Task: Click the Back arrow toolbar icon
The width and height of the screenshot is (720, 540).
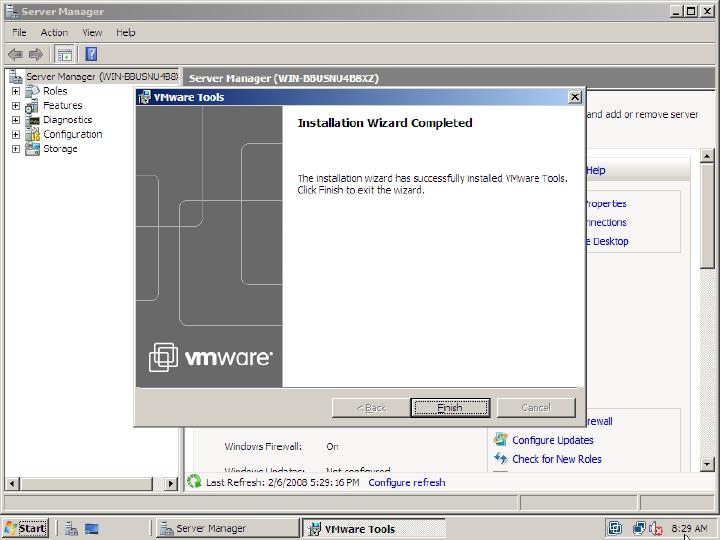Action: [x=16, y=55]
